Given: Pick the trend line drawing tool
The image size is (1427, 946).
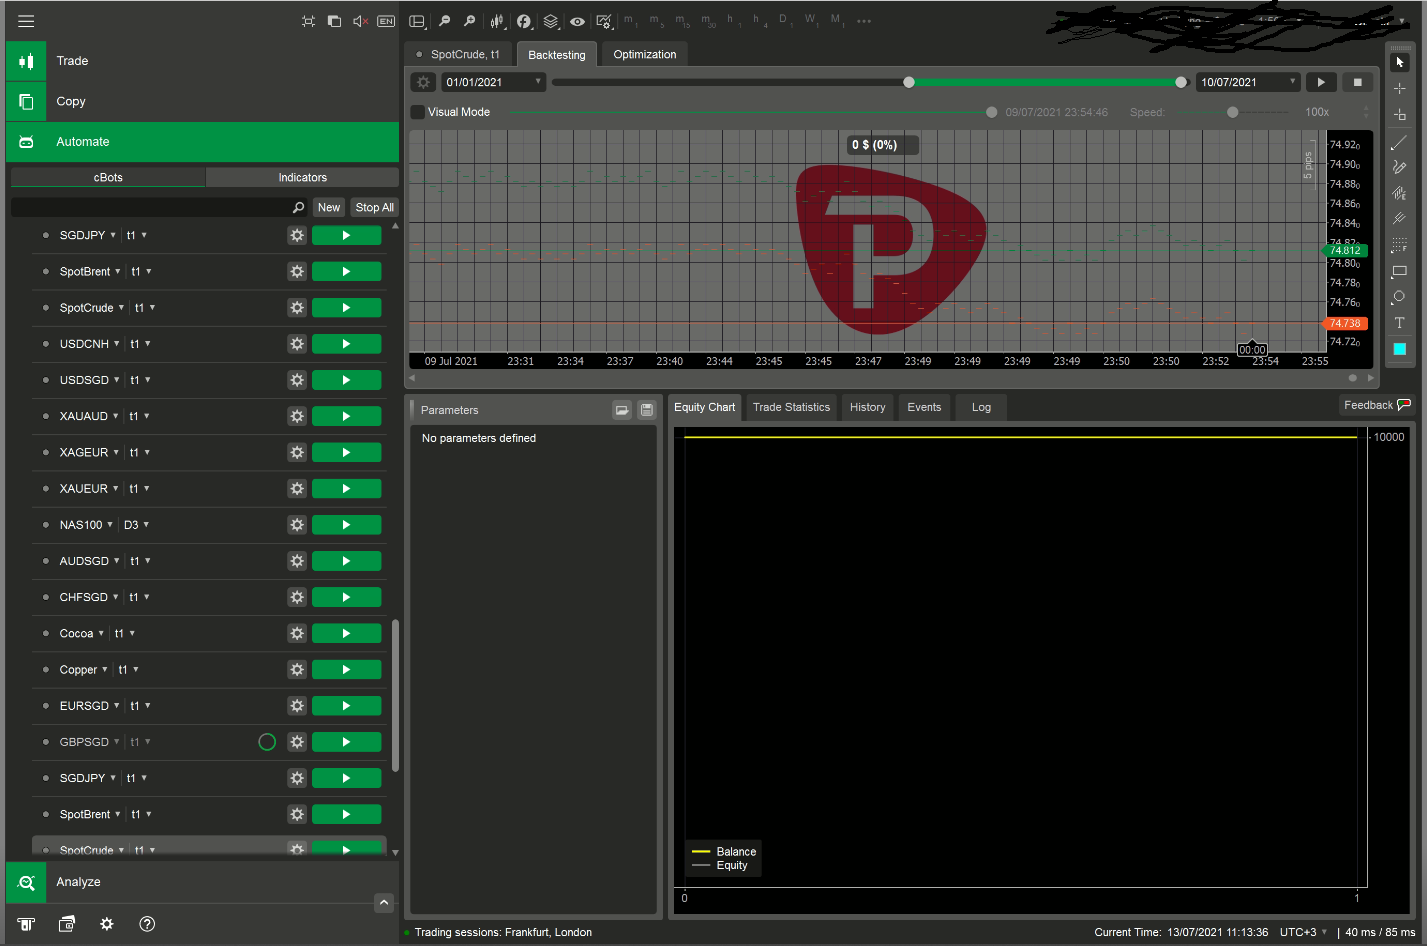Looking at the screenshot, I should click(x=1399, y=143).
